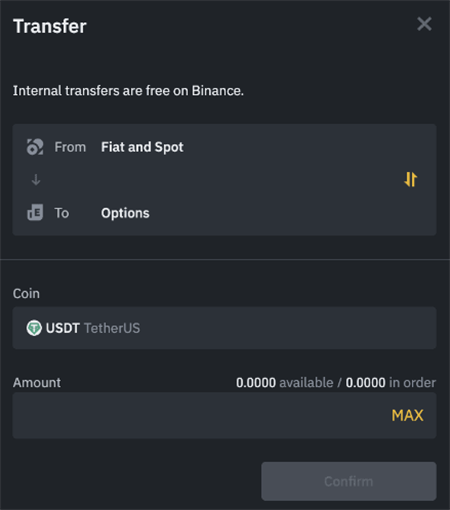The width and height of the screenshot is (450, 510).
Task: Click the 0.0000 available balance text
Action: [285, 383]
